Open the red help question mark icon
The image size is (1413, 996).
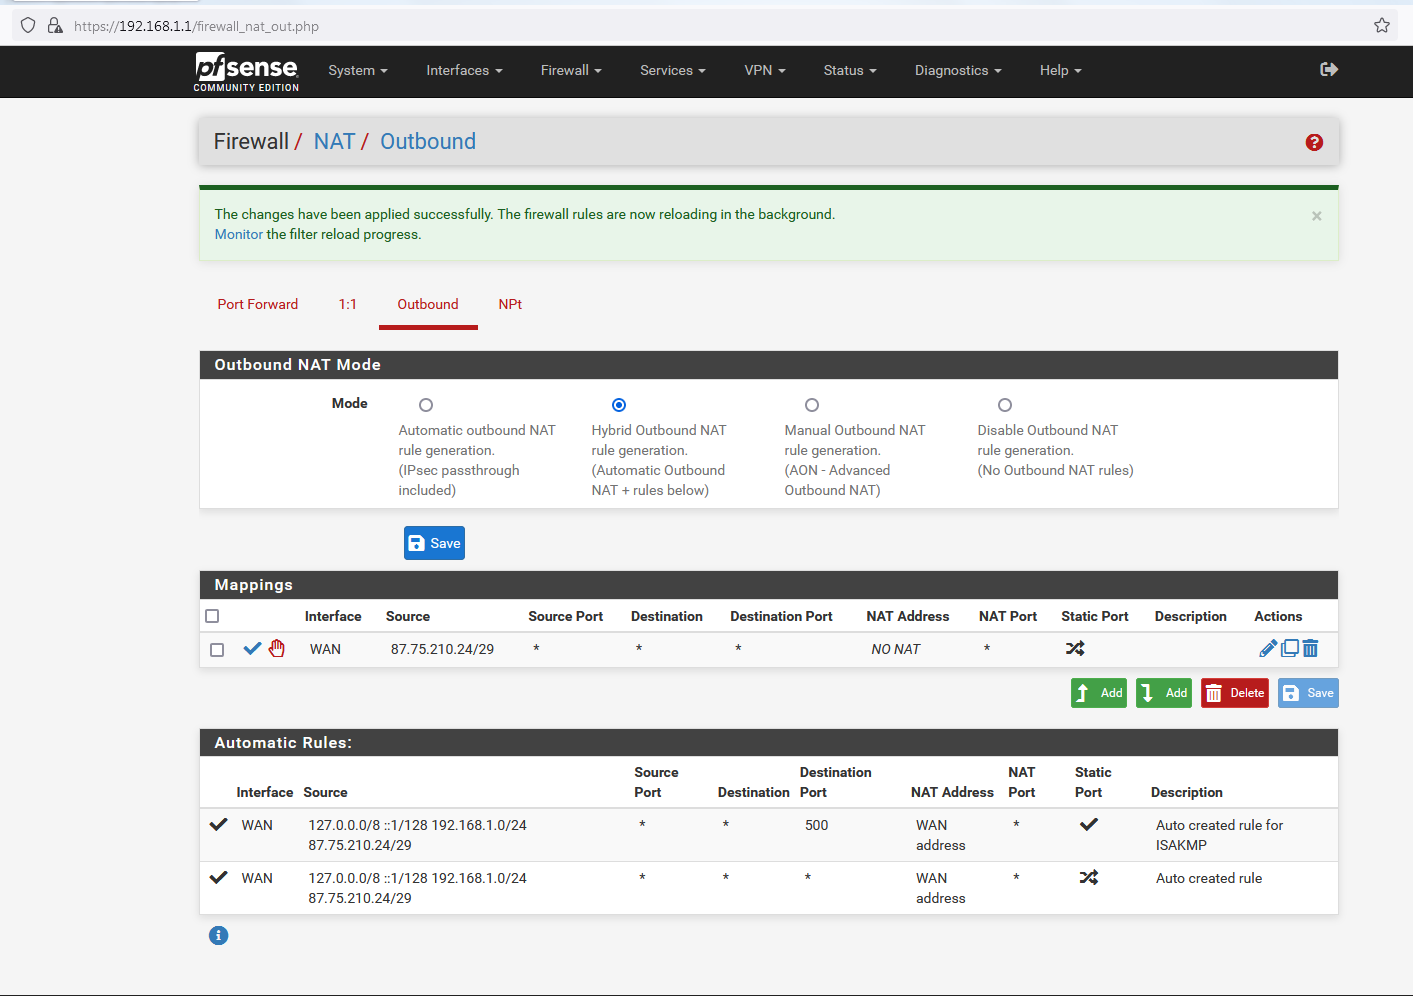pyautogui.click(x=1314, y=142)
